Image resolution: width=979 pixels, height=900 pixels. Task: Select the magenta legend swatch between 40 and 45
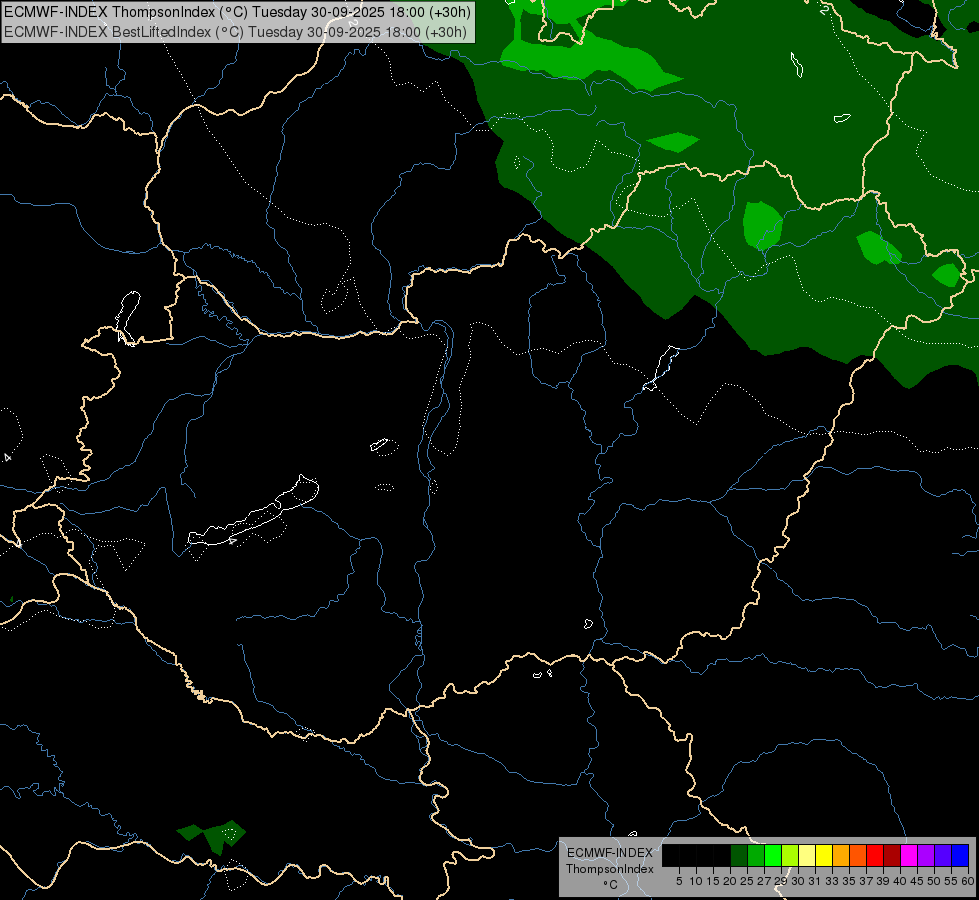pyautogui.click(x=909, y=855)
